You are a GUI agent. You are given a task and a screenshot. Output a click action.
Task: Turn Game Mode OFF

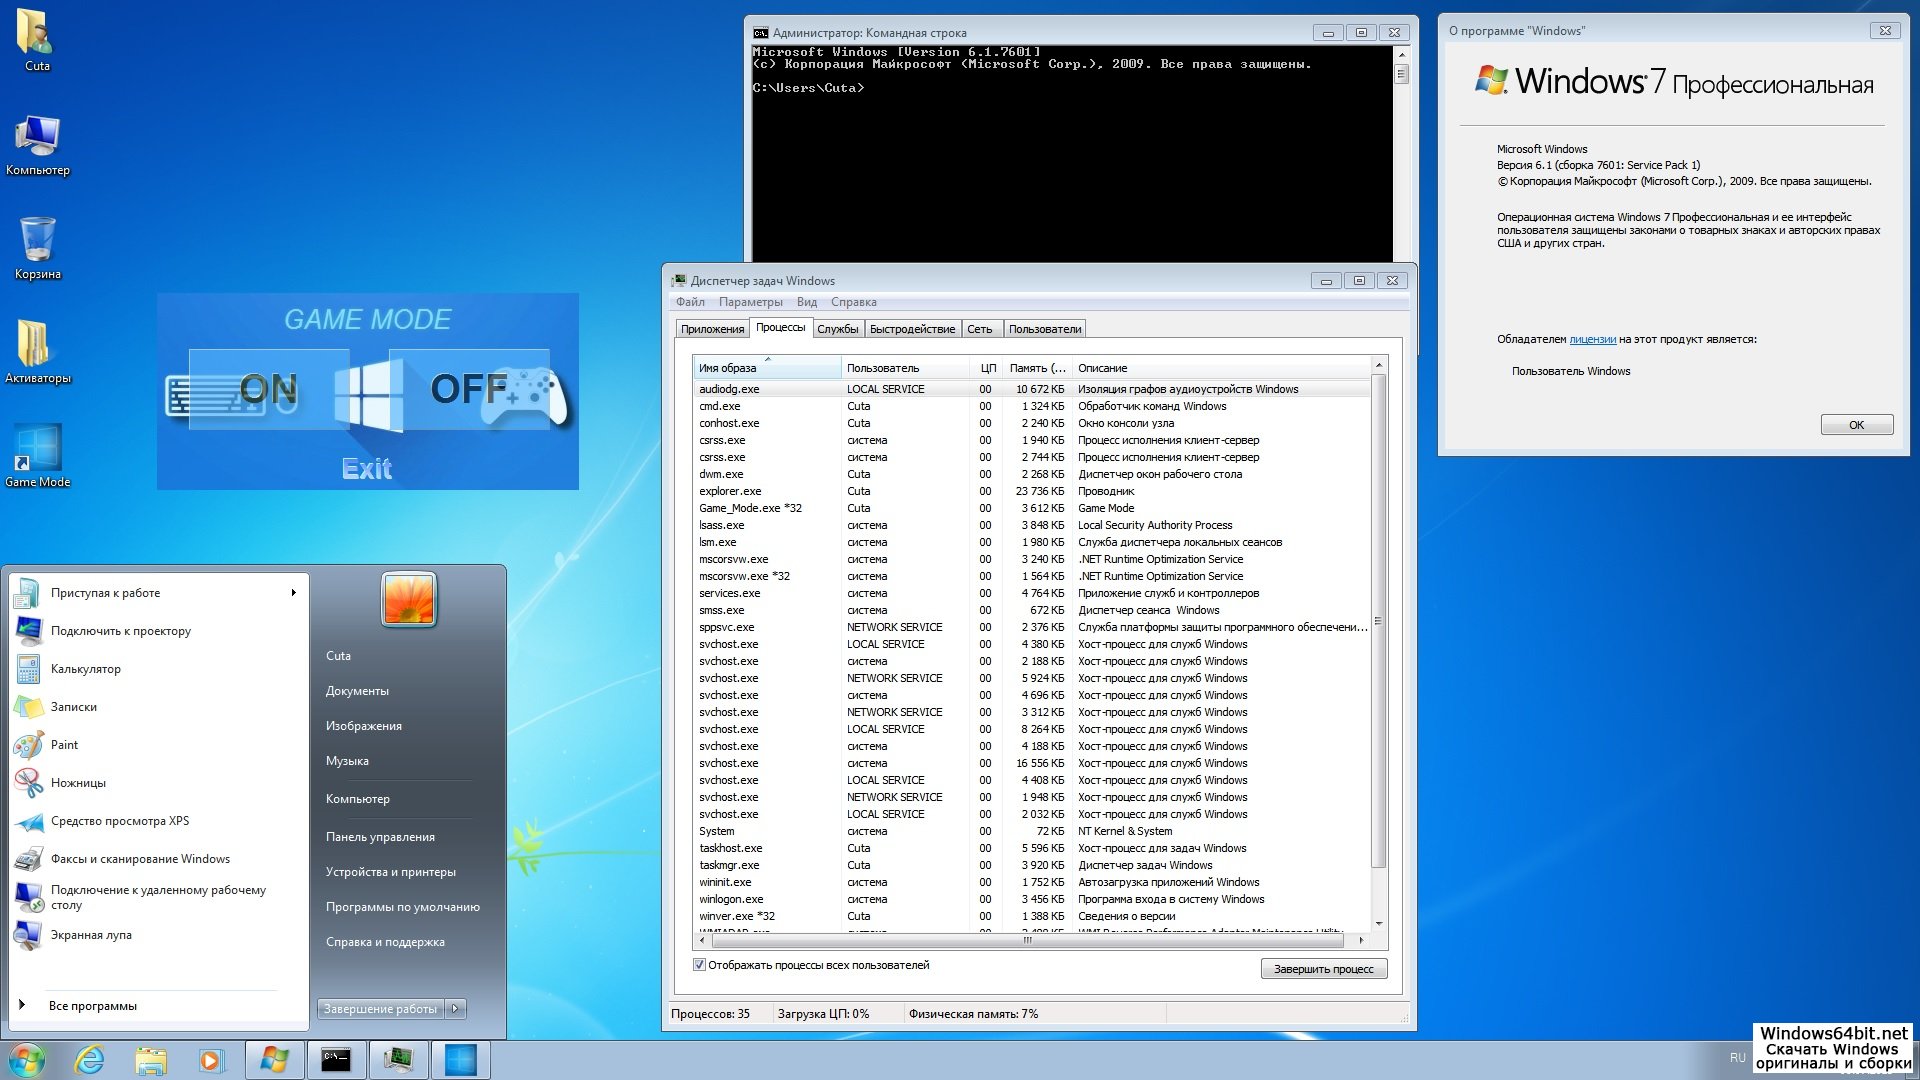pyautogui.click(x=468, y=390)
